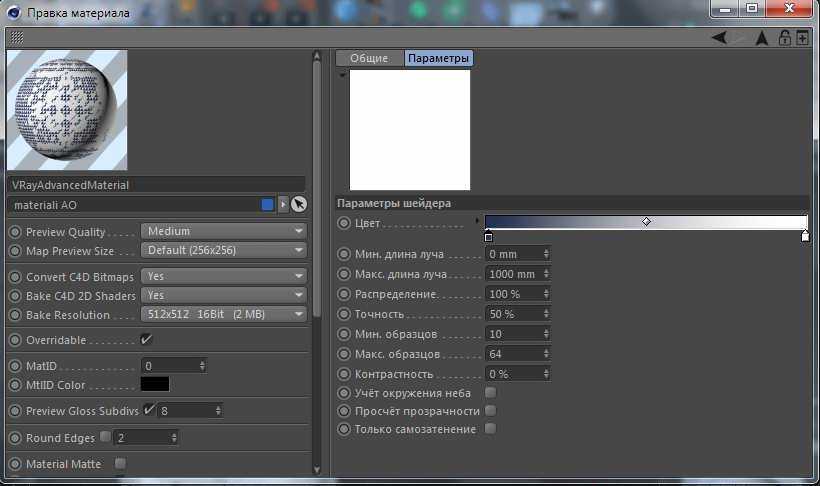Enable the Только самозатенение checkbox
The width and height of the screenshot is (820, 486).
pos(490,429)
